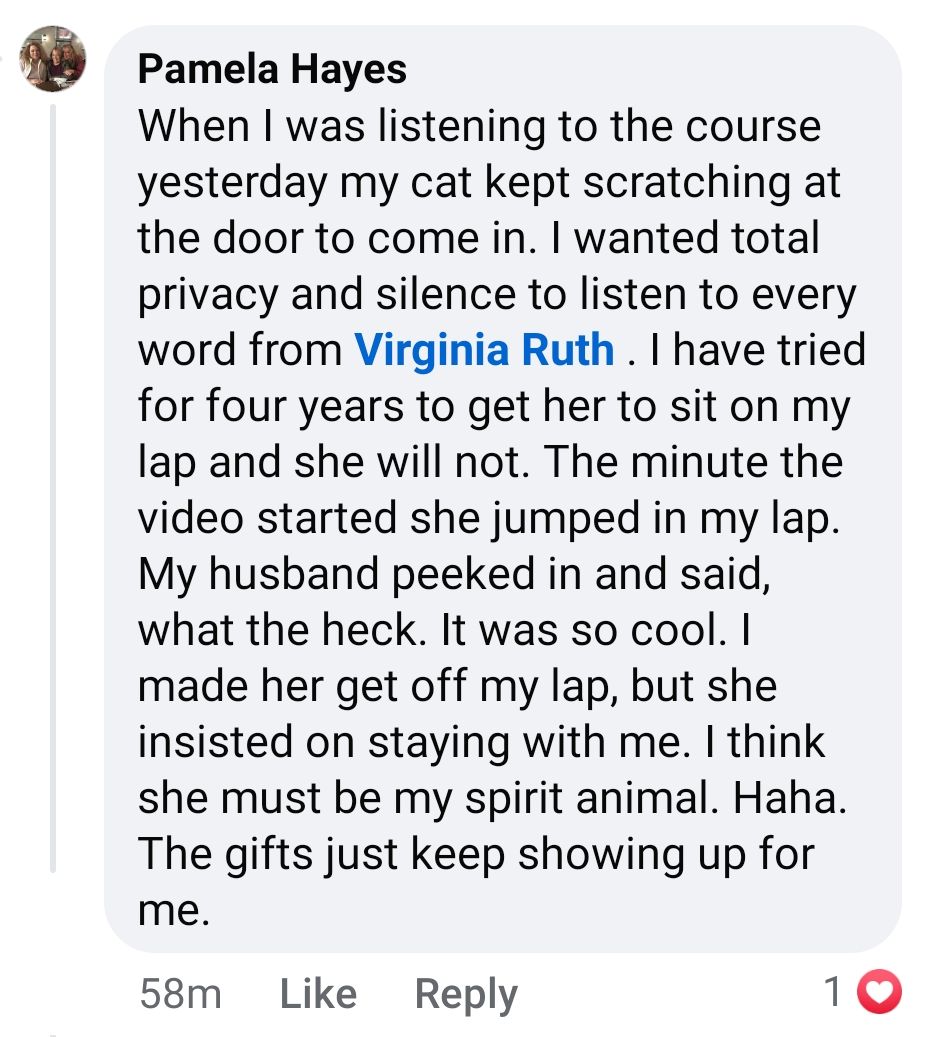
Task: Click the final word 'me.' in comment
Action: tap(174, 911)
